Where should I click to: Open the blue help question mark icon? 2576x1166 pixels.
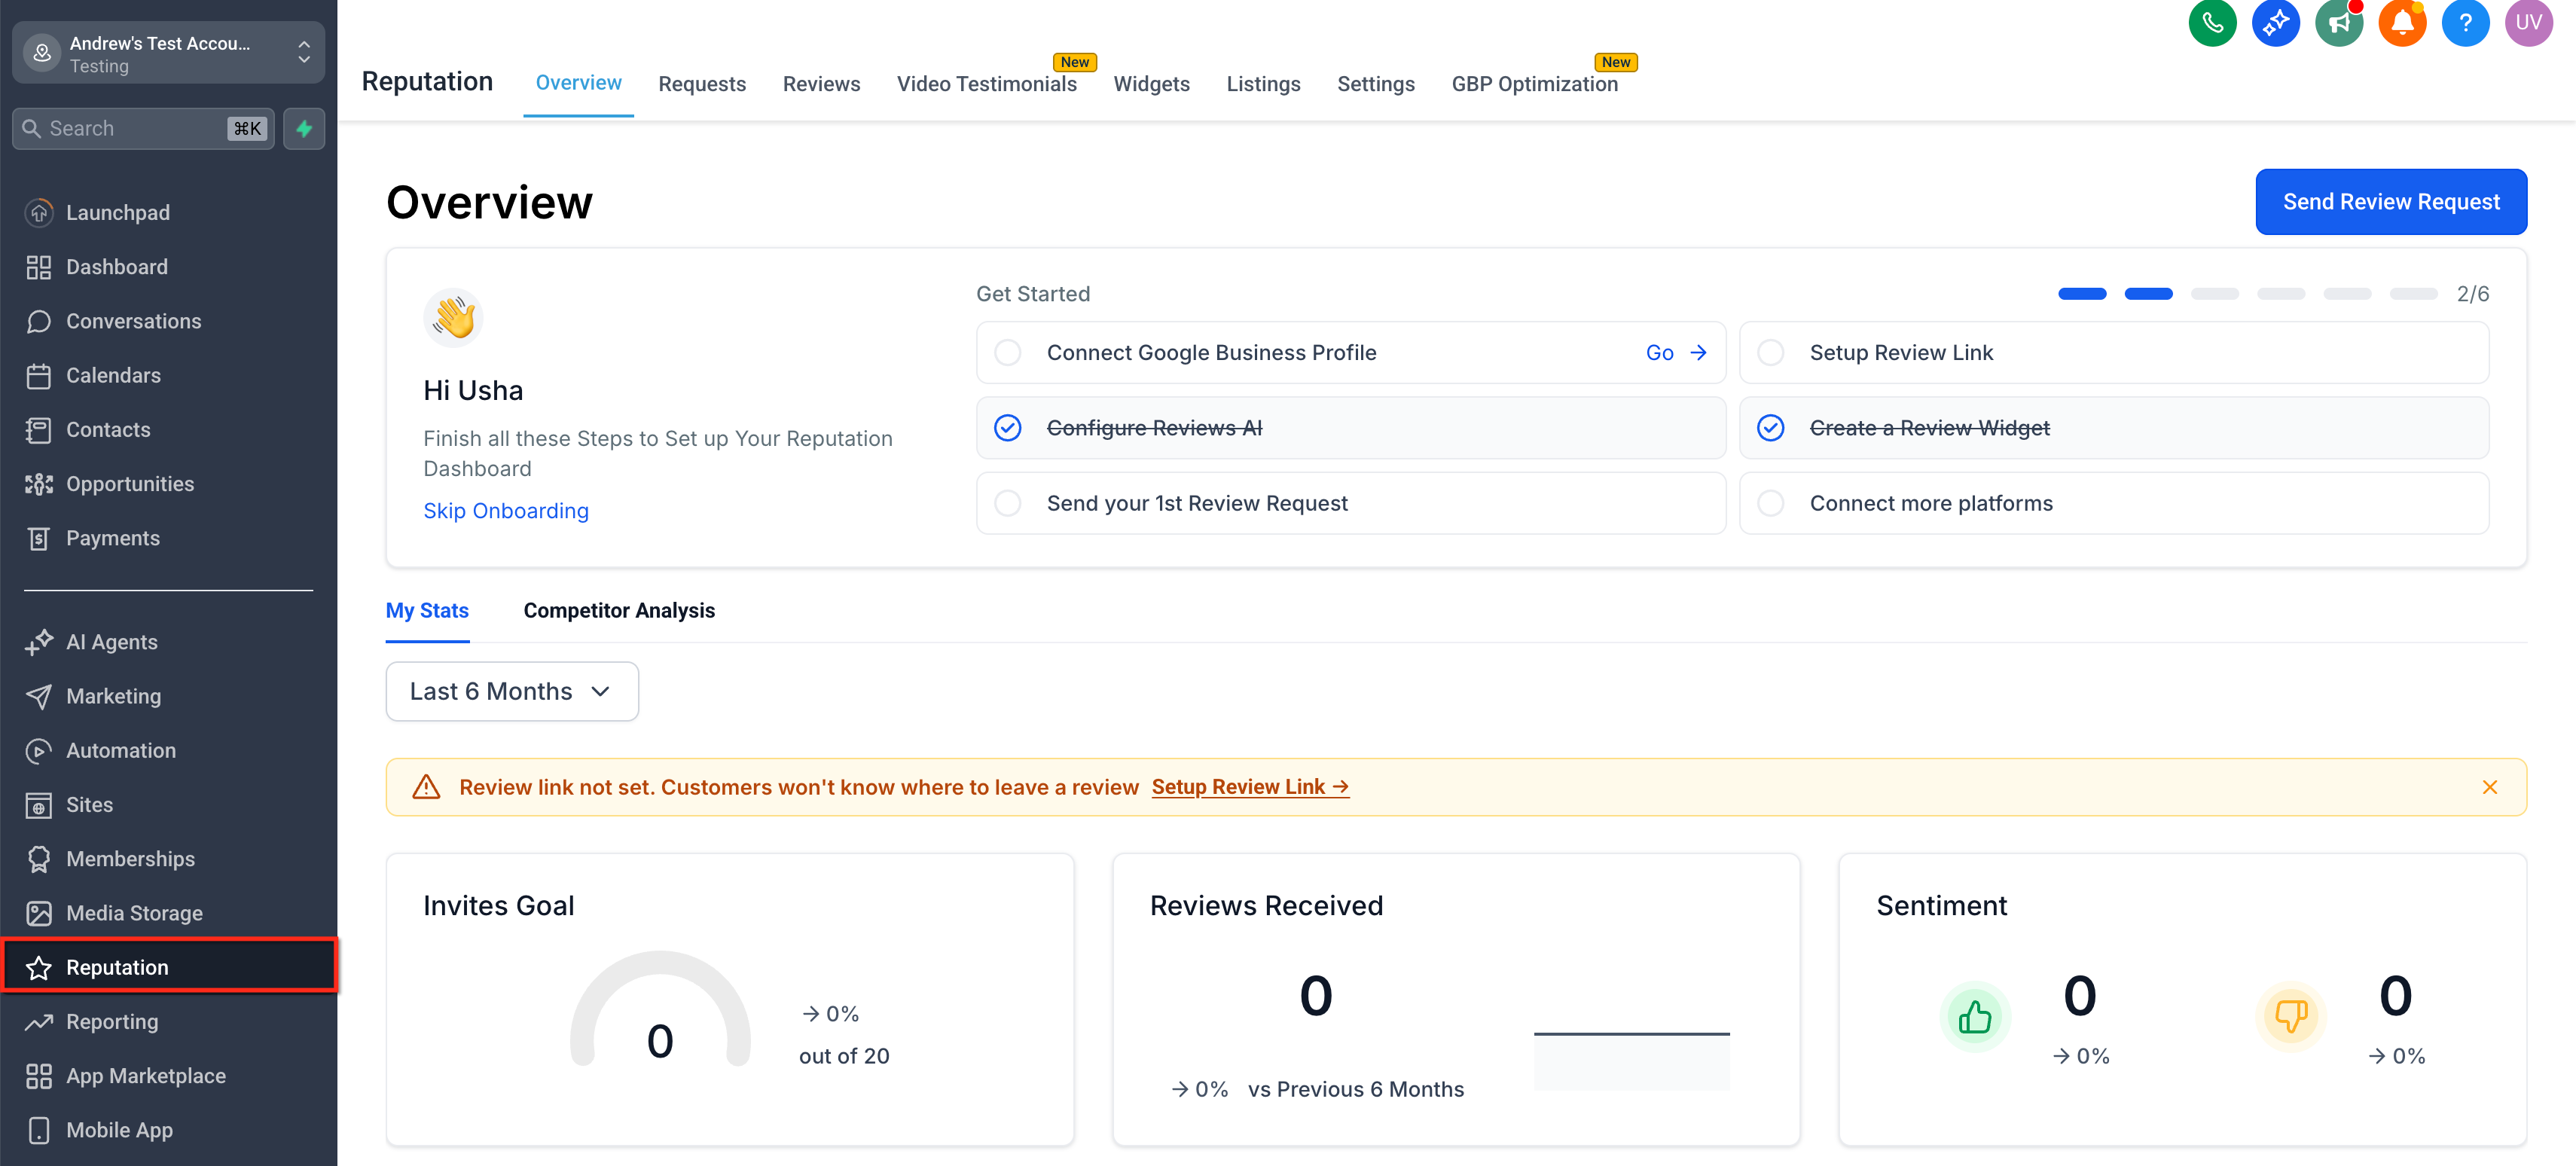pyautogui.click(x=2465, y=23)
